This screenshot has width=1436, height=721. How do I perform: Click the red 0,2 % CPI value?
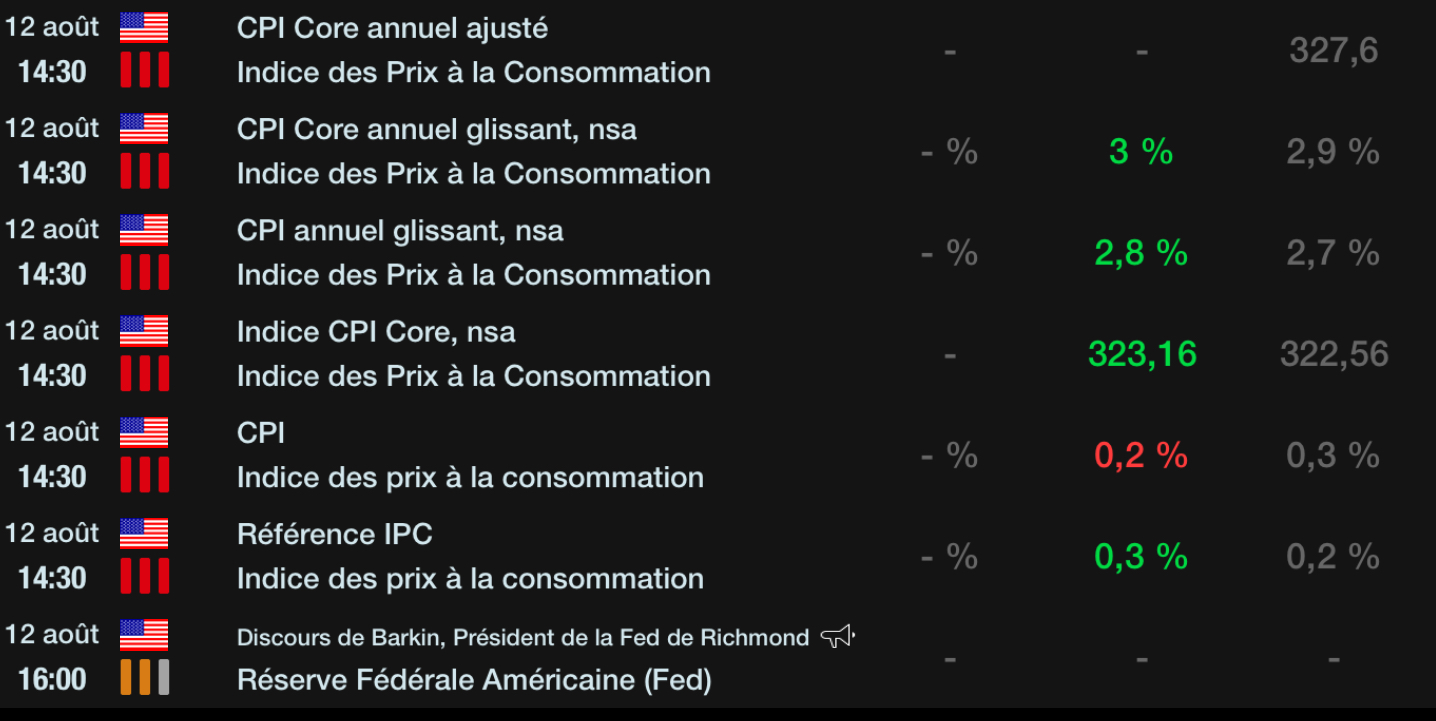click(1141, 456)
